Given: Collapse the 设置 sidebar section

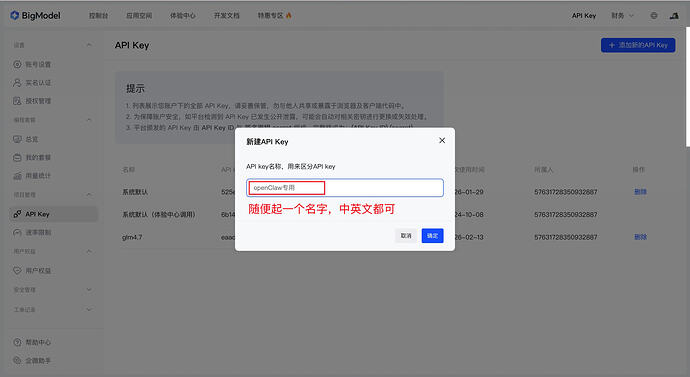Looking at the screenshot, I should coord(89,45).
